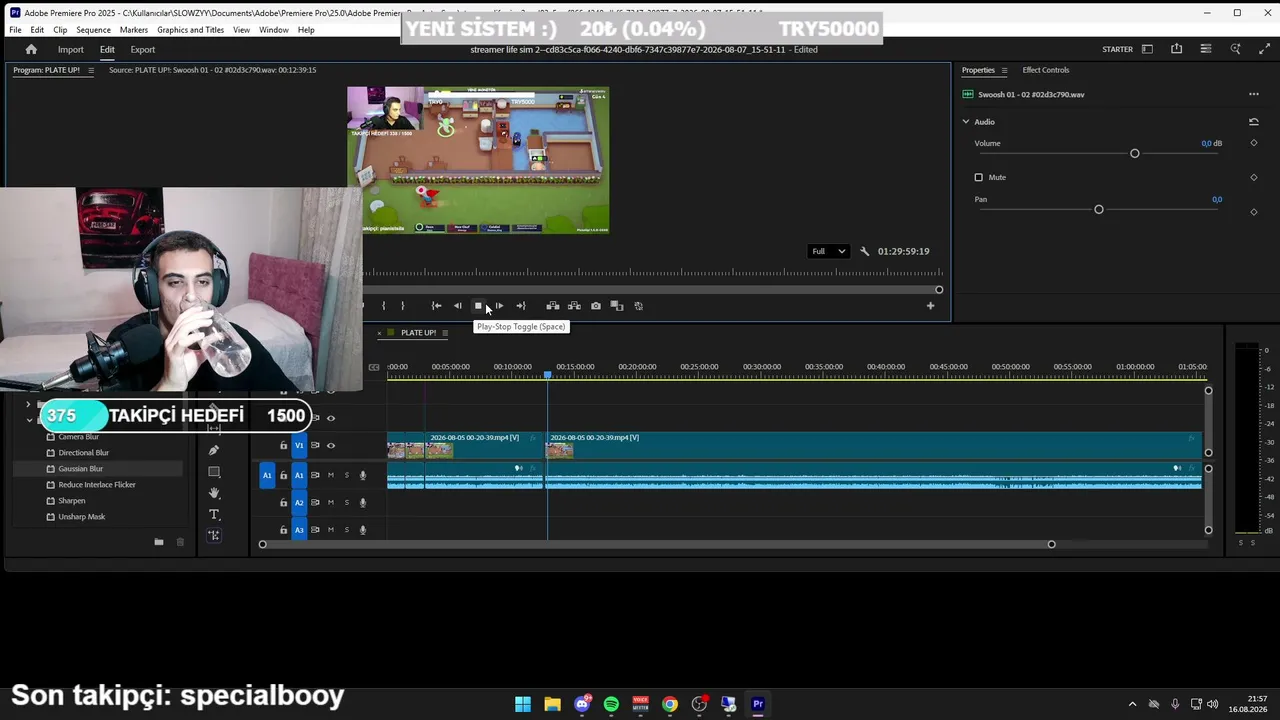Open the three-dot menu for Swoosh clip

[x=1253, y=94]
